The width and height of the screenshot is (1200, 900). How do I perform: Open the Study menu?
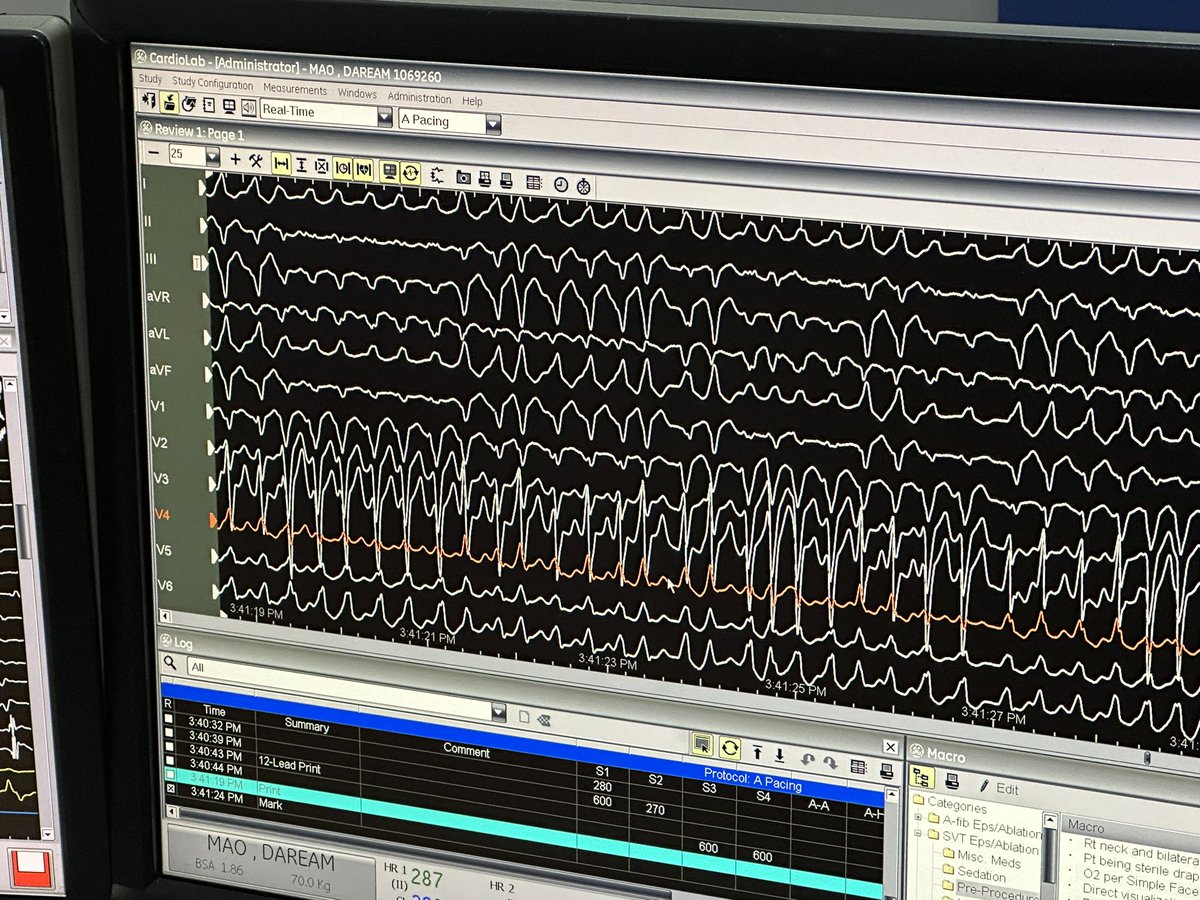pyautogui.click(x=150, y=79)
